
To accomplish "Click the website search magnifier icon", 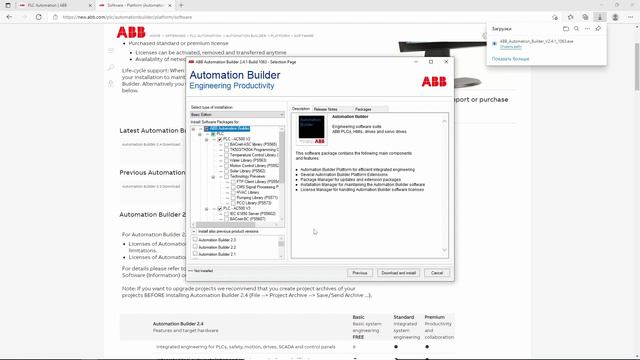I will 111,67.
